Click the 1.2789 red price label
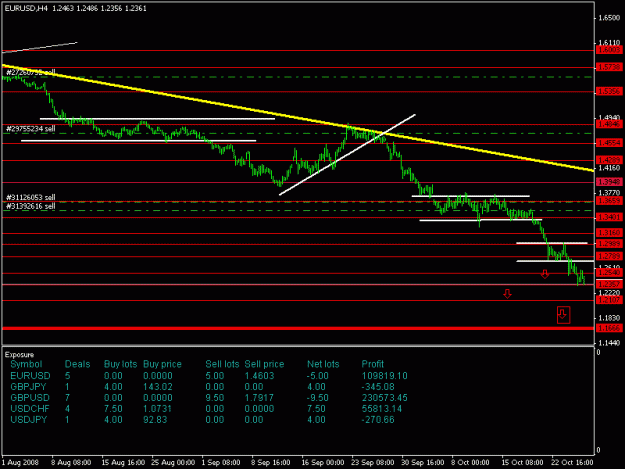Viewport: 625px width, 469px height. 609,256
